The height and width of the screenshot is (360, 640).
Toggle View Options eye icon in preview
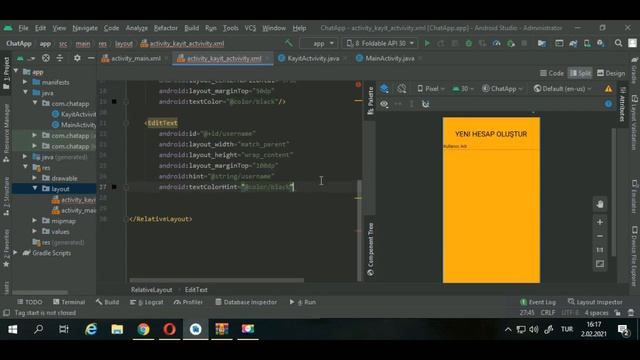pyautogui.click(x=384, y=104)
